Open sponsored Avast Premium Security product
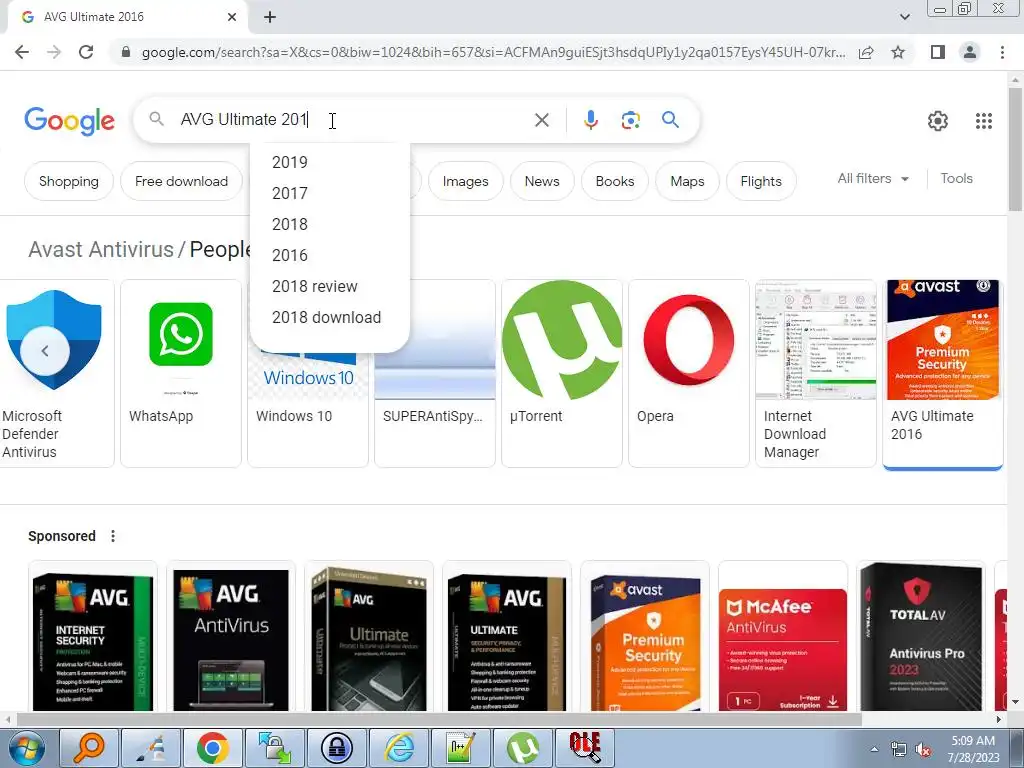The height and width of the screenshot is (768, 1024). point(645,637)
